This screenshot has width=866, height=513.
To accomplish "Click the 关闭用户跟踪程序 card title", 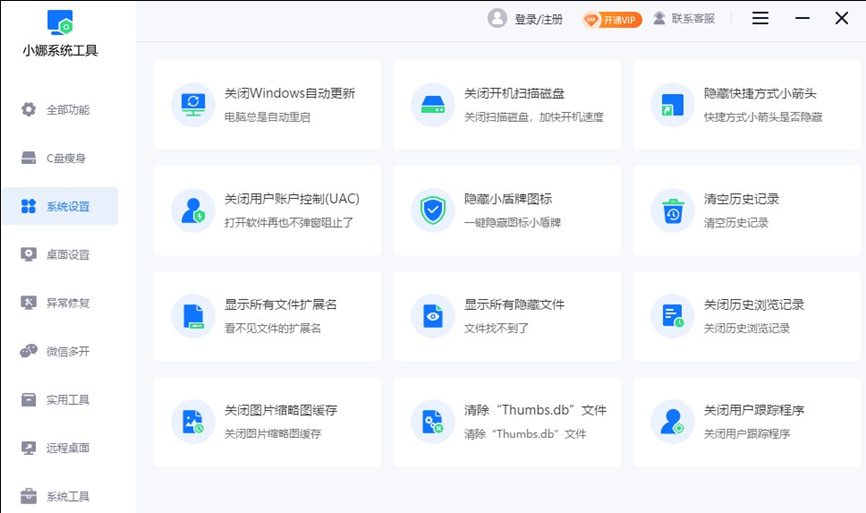I will [753, 410].
